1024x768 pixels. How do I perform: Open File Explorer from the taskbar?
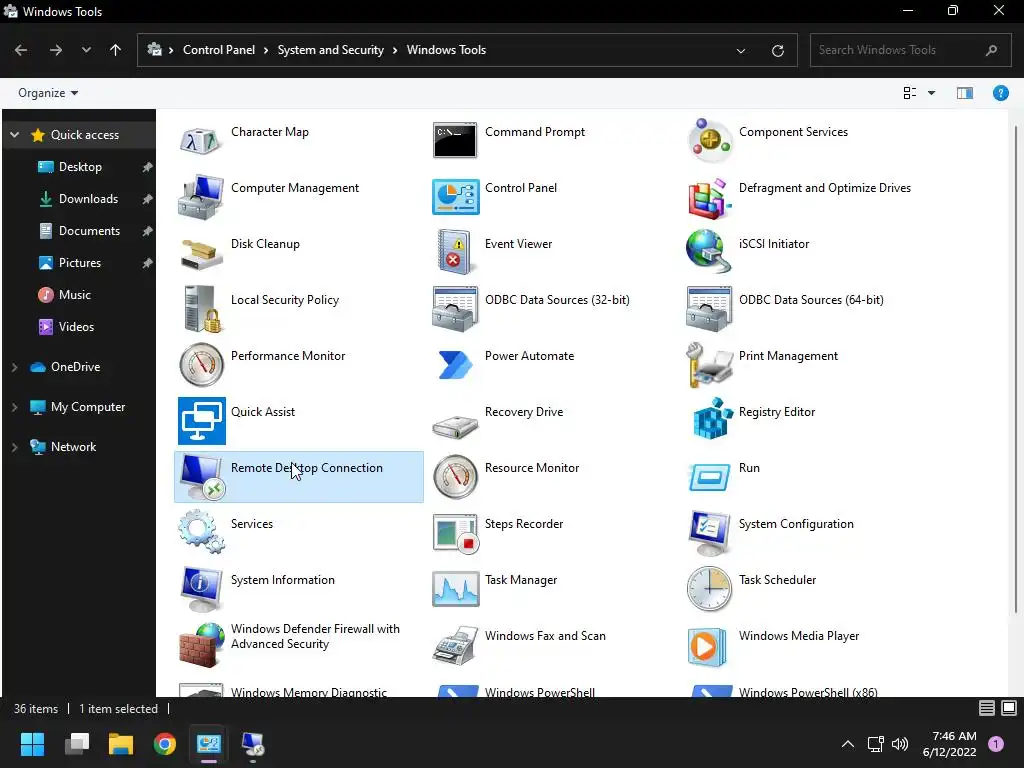[x=121, y=743]
